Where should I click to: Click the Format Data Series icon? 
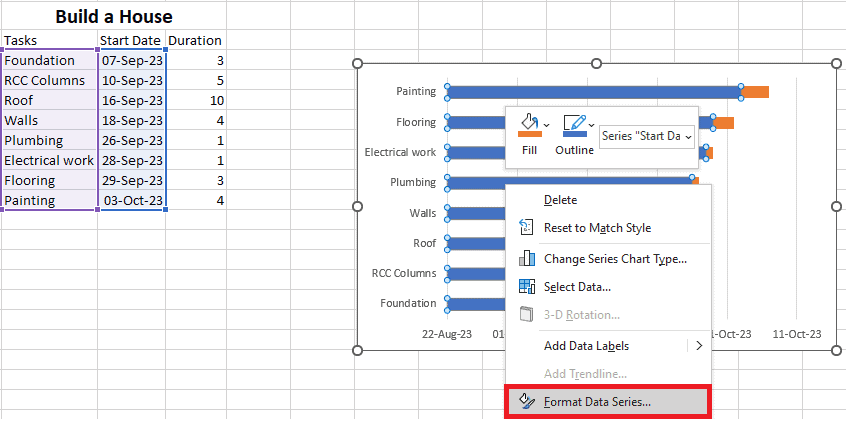coord(527,402)
